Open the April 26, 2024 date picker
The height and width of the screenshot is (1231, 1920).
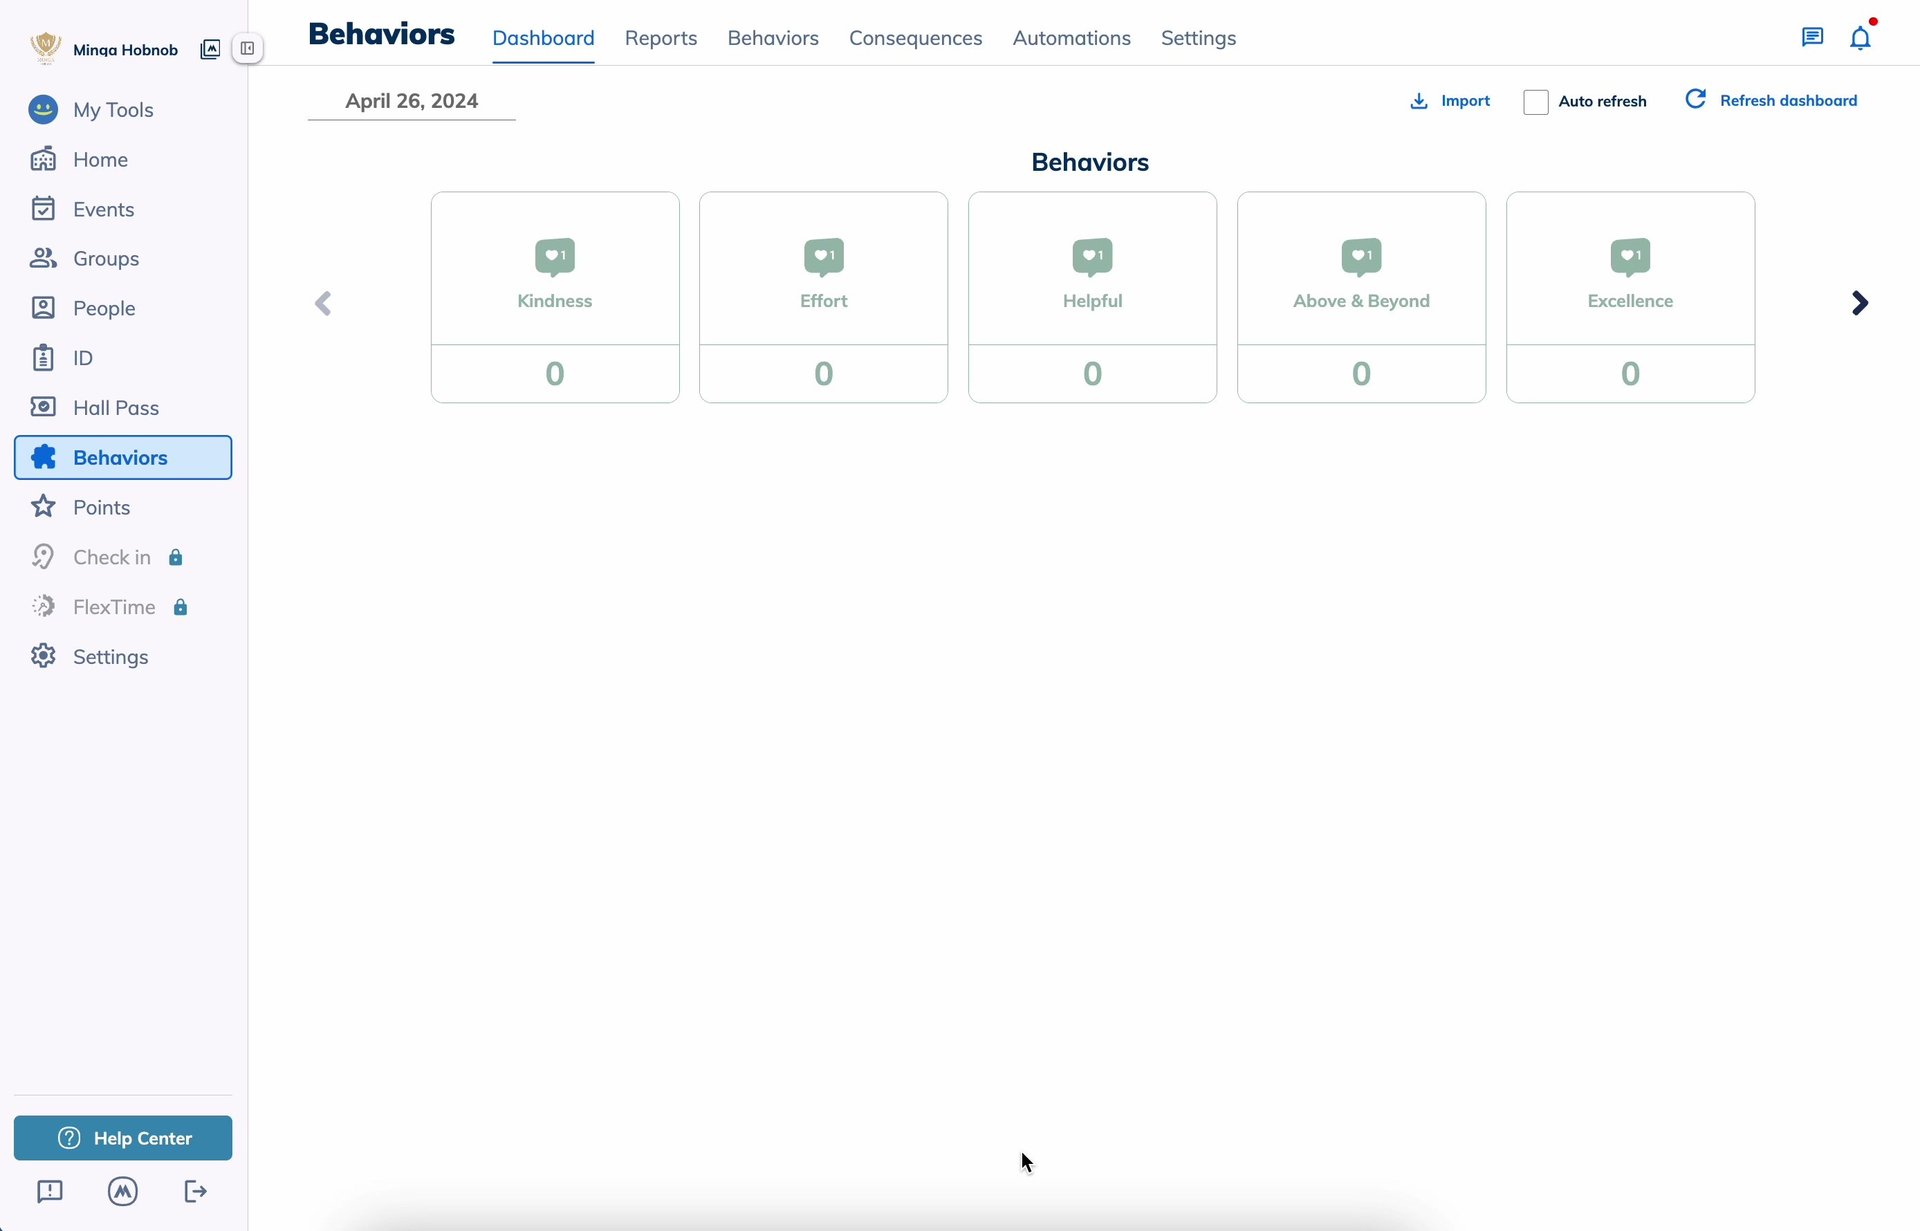[x=411, y=101]
